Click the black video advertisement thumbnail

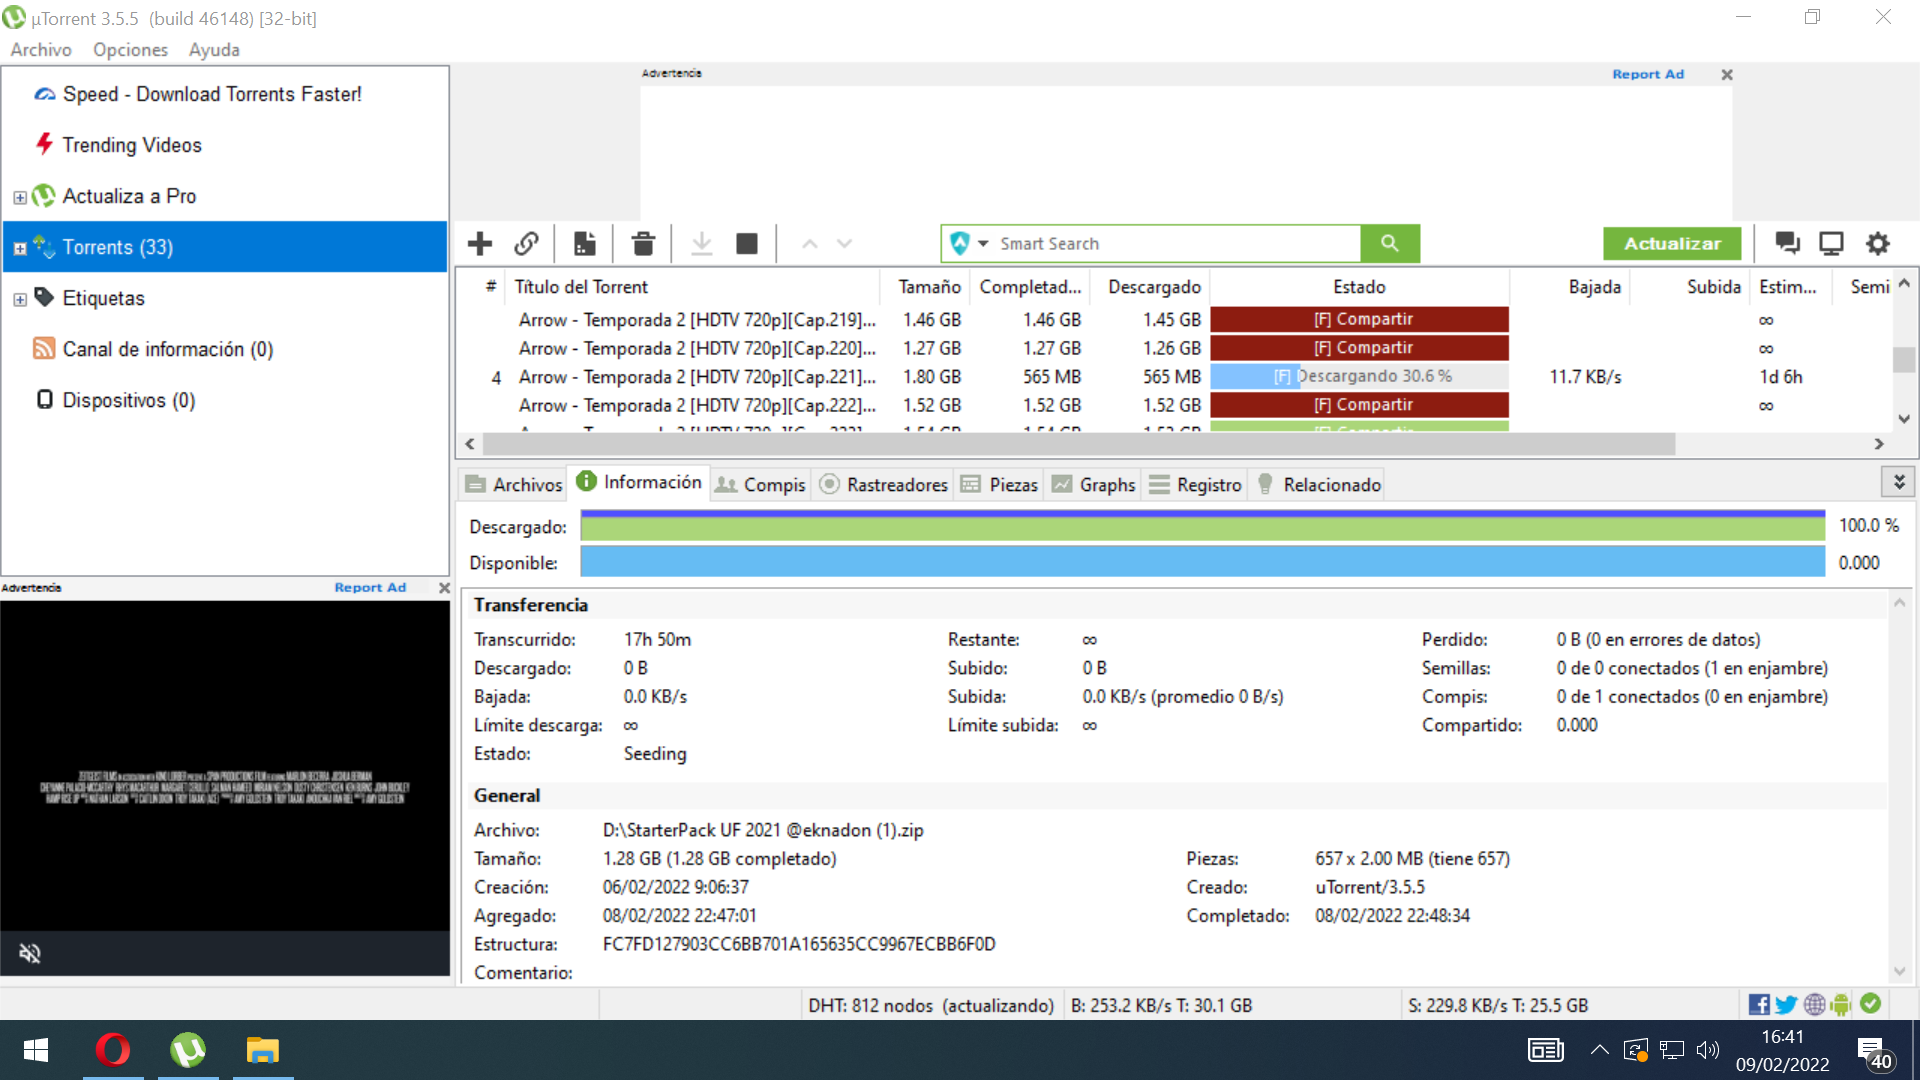pos(225,766)
